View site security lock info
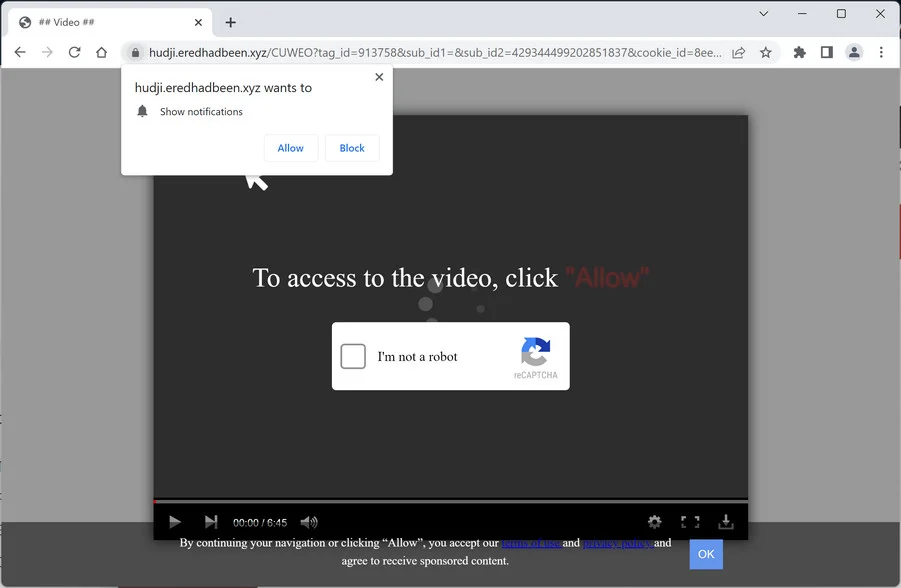This screenshot has width=901, height=588. pyautogui.click(x=135, y=53)
